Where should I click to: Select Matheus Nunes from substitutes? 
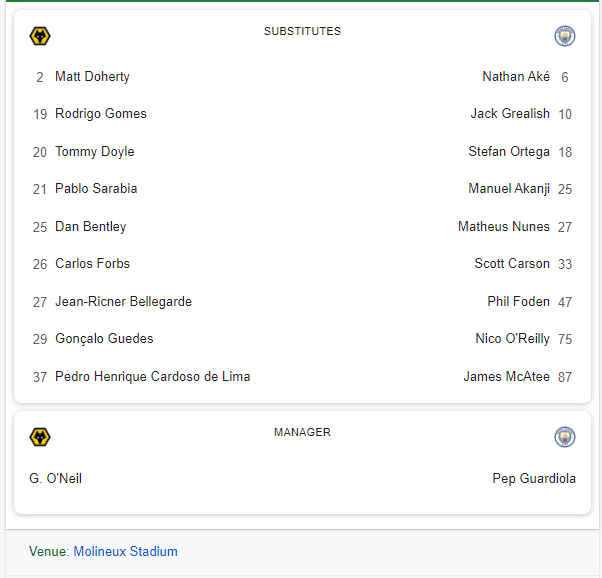click(503, 227)
